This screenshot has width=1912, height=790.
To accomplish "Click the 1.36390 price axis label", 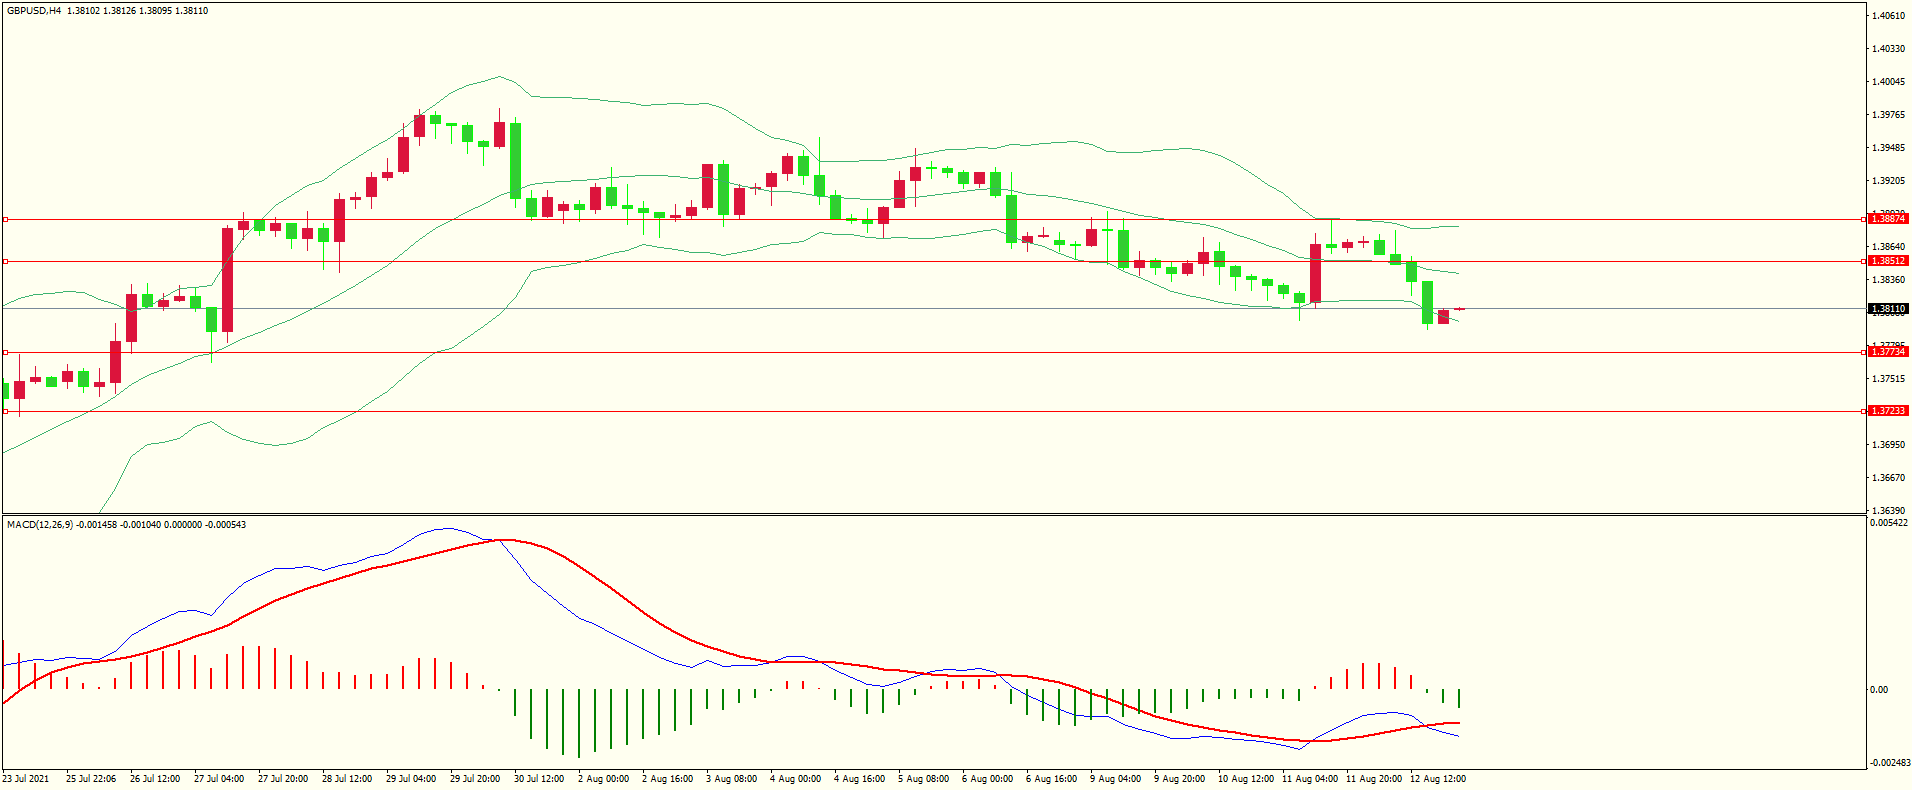I will coord(1888,511).
